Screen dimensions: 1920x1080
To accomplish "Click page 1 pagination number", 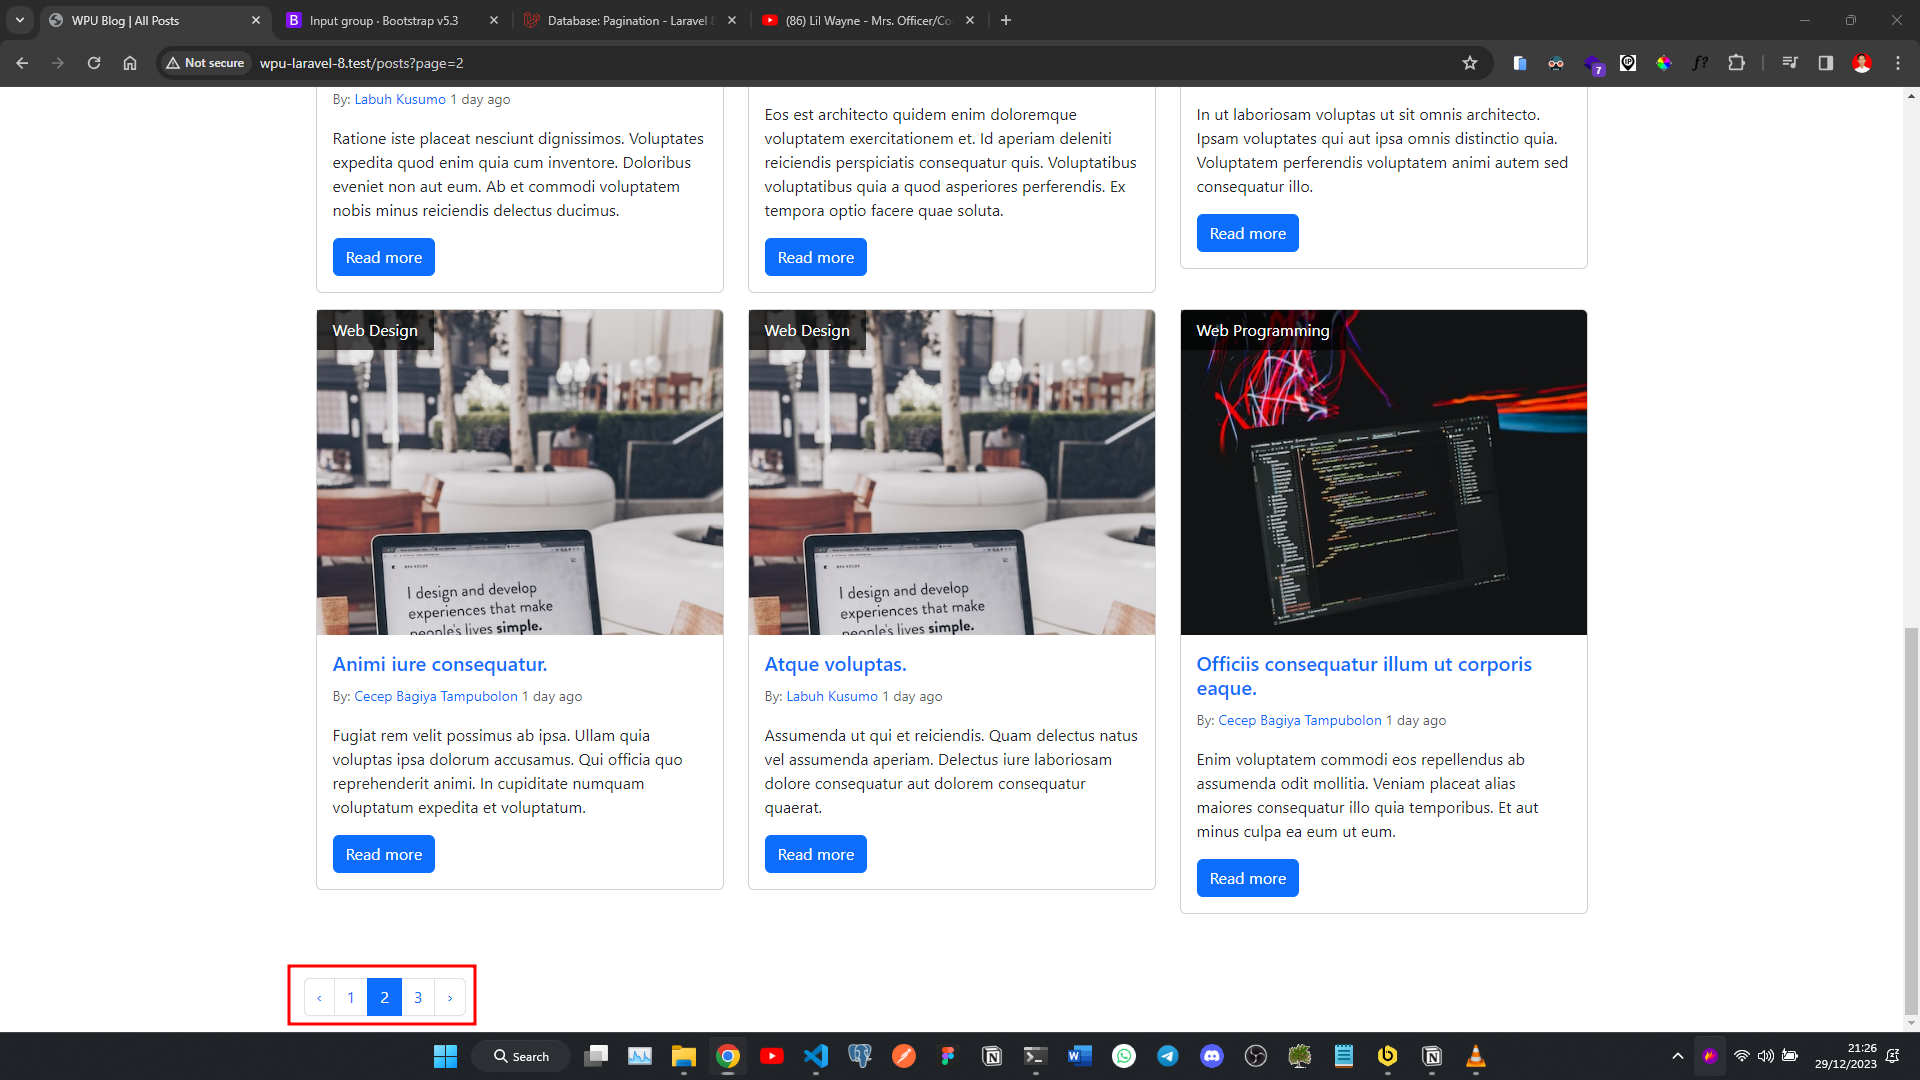I will click(x=352, y=997).
